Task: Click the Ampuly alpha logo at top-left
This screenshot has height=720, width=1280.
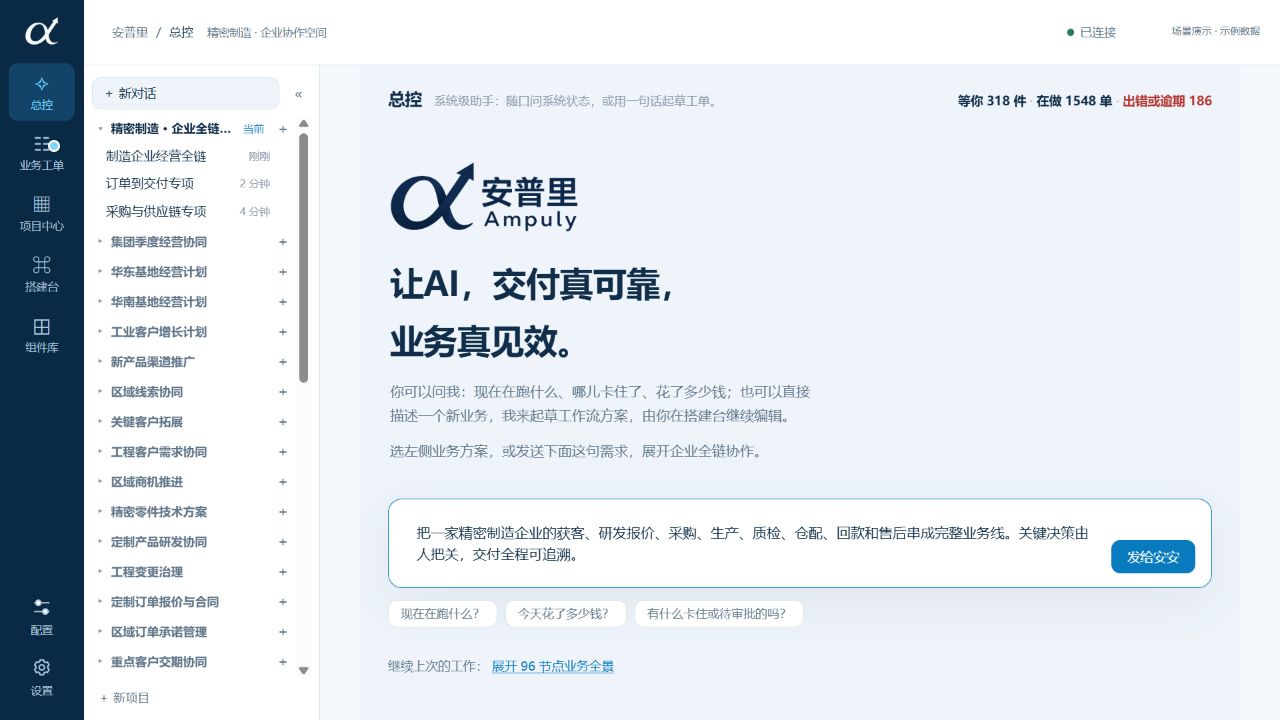Action: (42, 32)
